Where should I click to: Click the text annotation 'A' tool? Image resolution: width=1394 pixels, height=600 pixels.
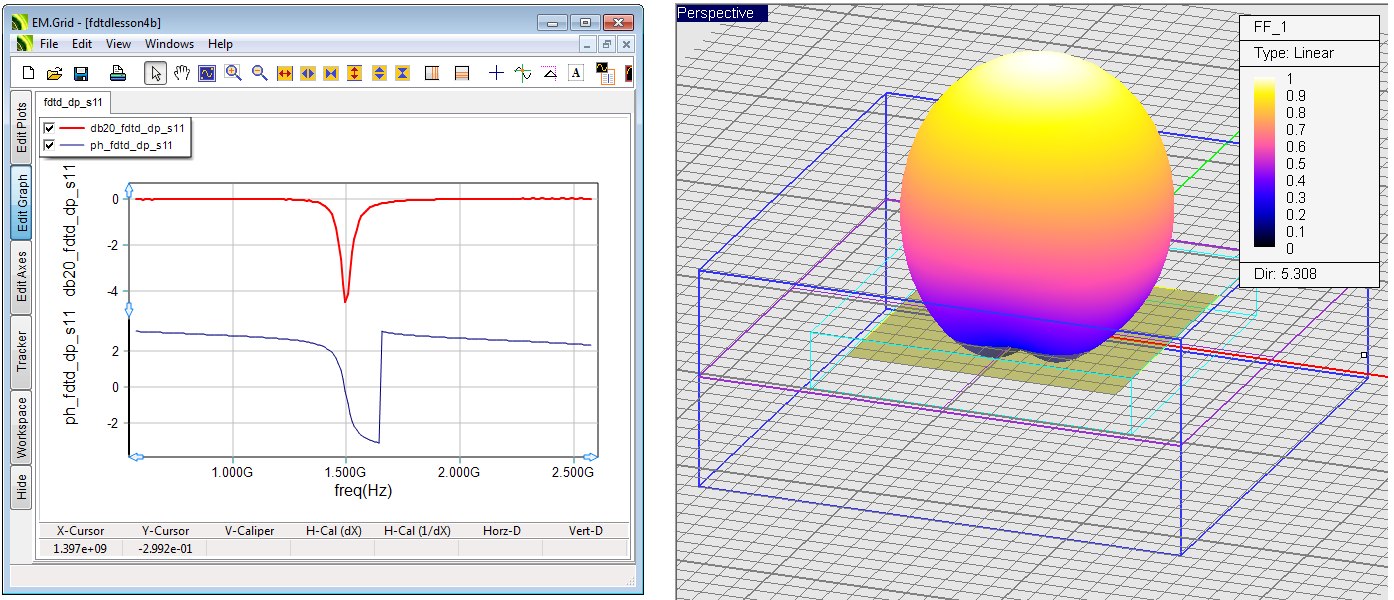(x=576, y=73)
